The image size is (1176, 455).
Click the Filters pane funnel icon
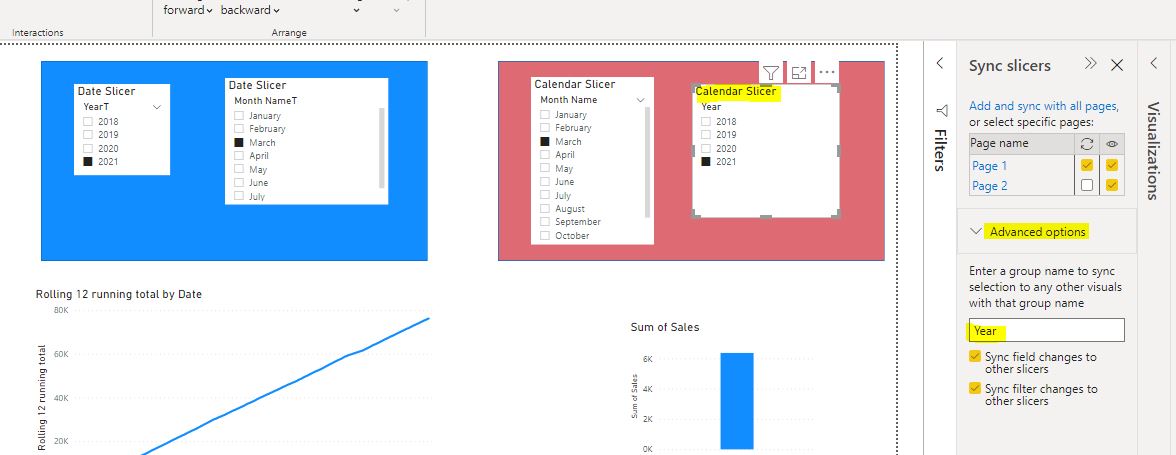click(942, 111)
